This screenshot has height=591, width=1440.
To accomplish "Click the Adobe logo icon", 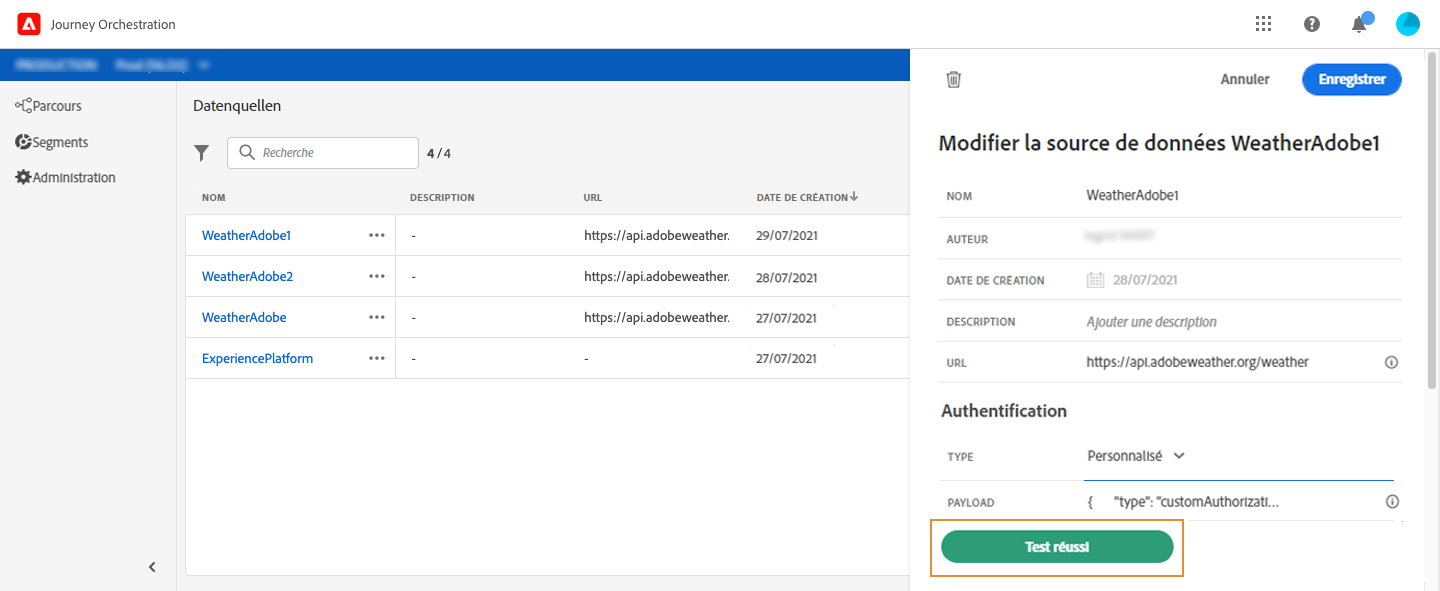I will click(29, 24).
